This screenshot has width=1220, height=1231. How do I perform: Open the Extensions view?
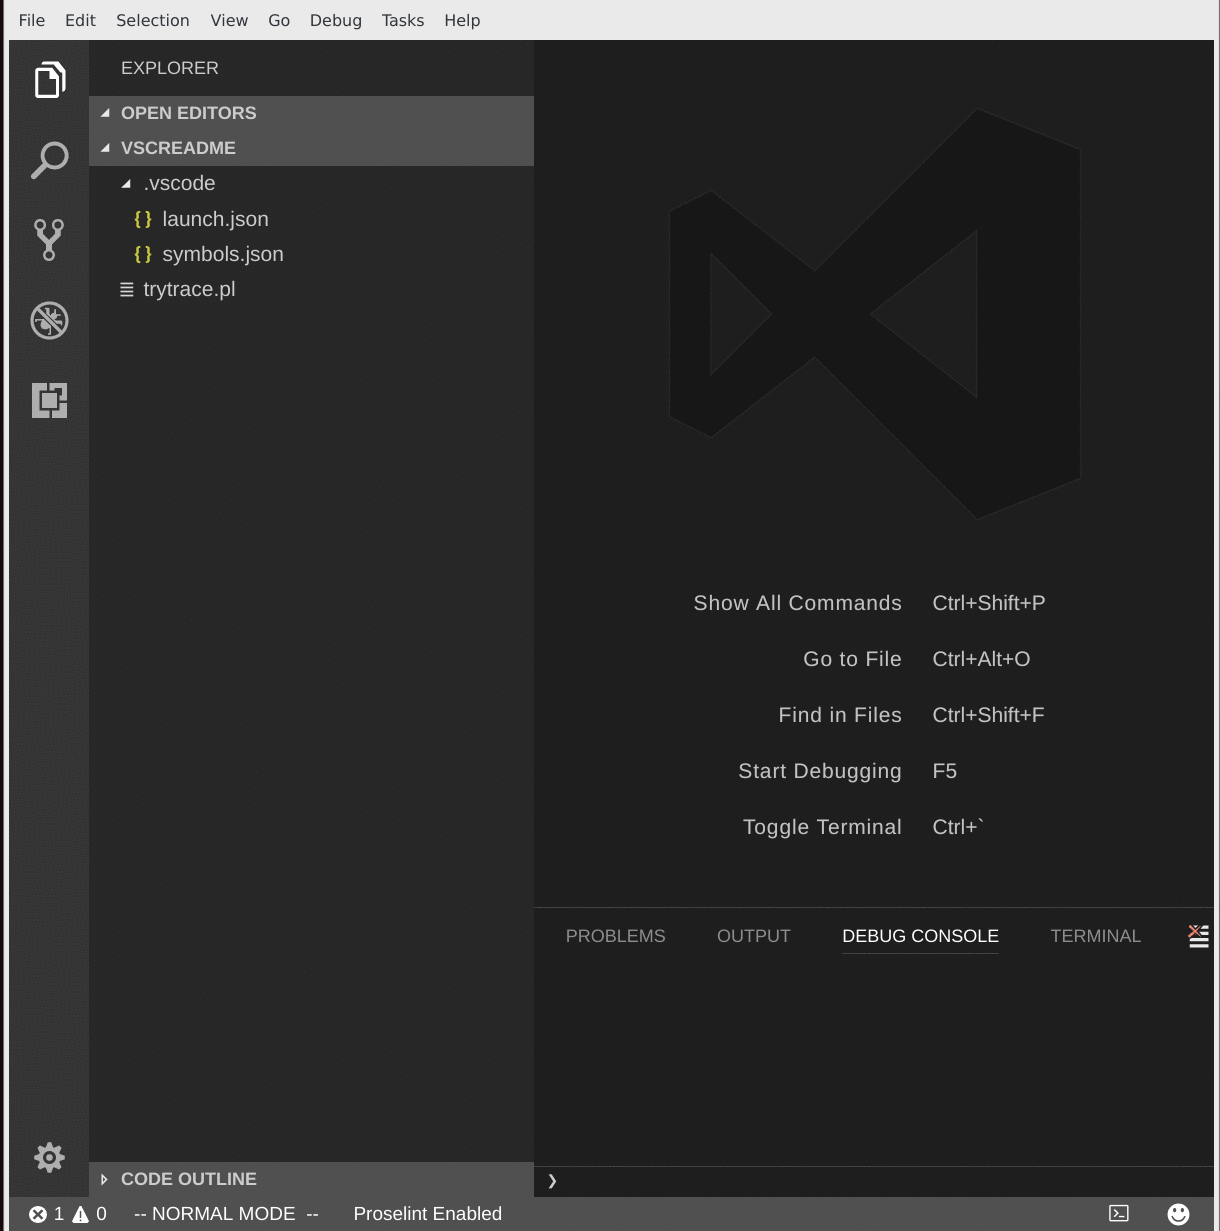click(49, 400)
